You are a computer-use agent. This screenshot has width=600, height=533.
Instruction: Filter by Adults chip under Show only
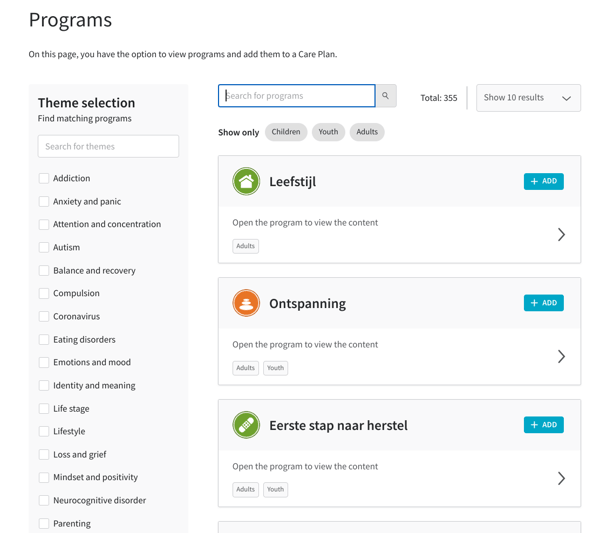tap(367, 132)
